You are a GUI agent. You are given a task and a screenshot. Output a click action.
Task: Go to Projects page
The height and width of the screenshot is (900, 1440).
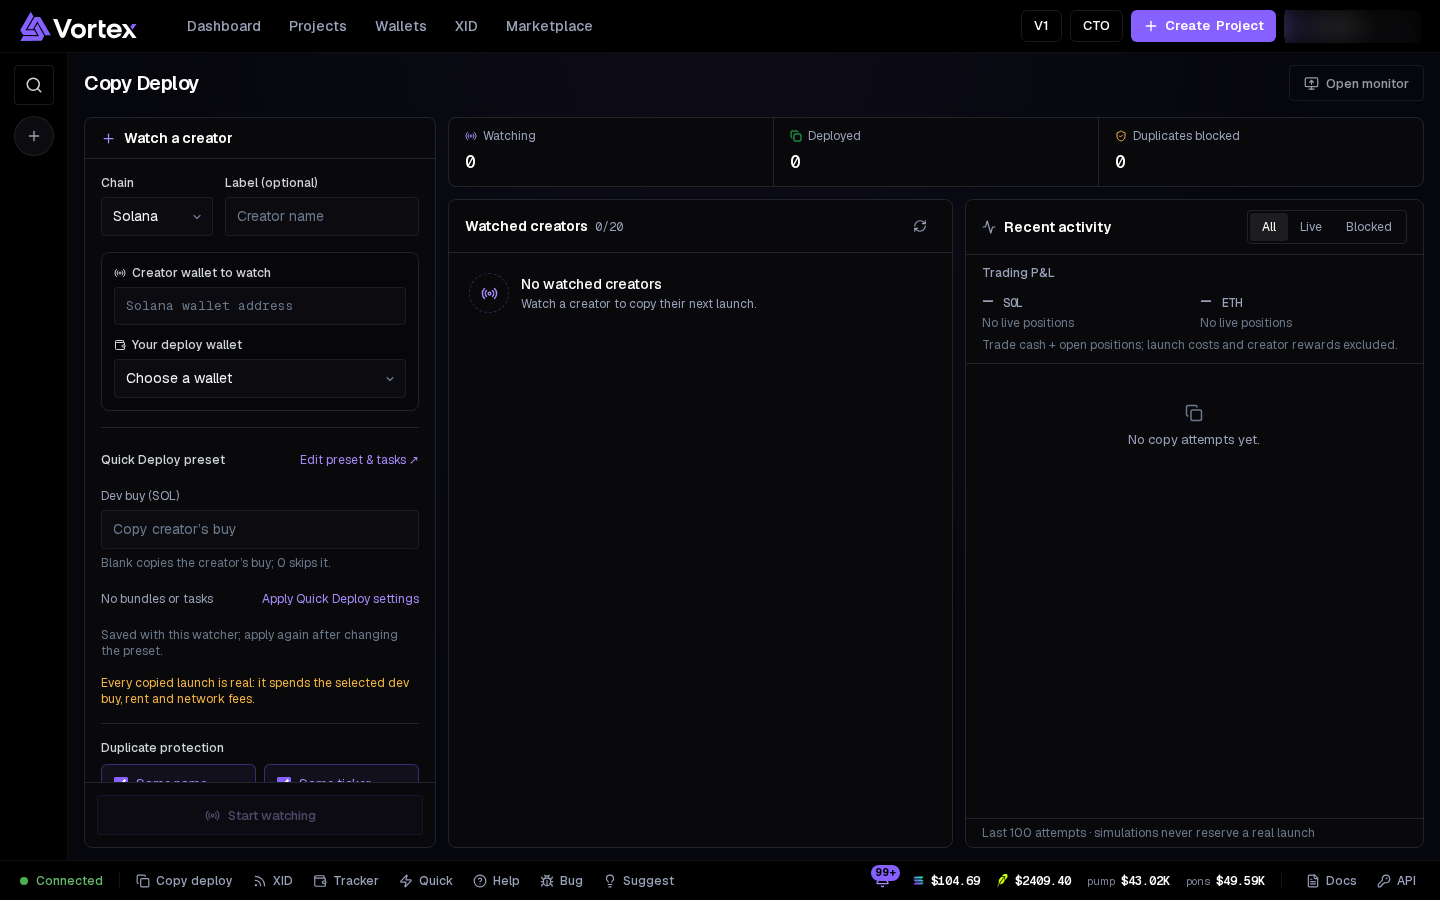point(318,26)
